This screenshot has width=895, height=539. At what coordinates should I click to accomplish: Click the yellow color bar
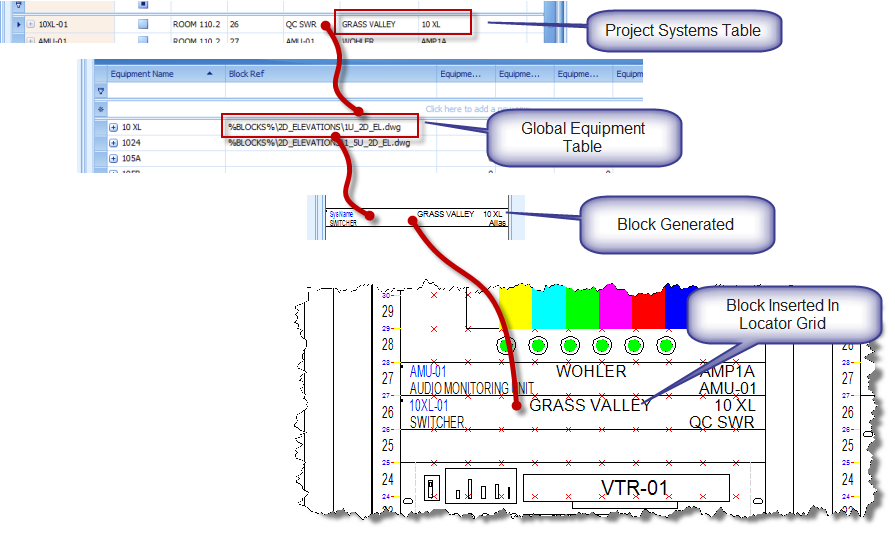coord(515,307)
